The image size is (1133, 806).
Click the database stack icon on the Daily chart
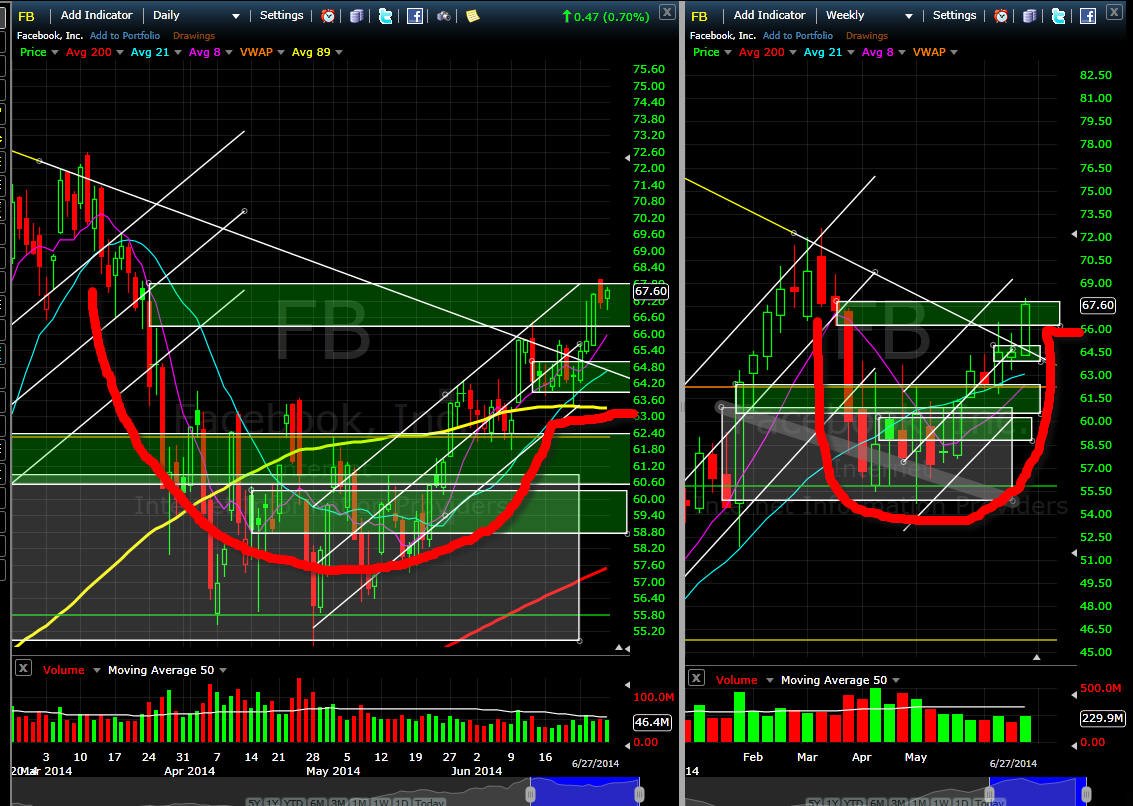tap(357, 15)
